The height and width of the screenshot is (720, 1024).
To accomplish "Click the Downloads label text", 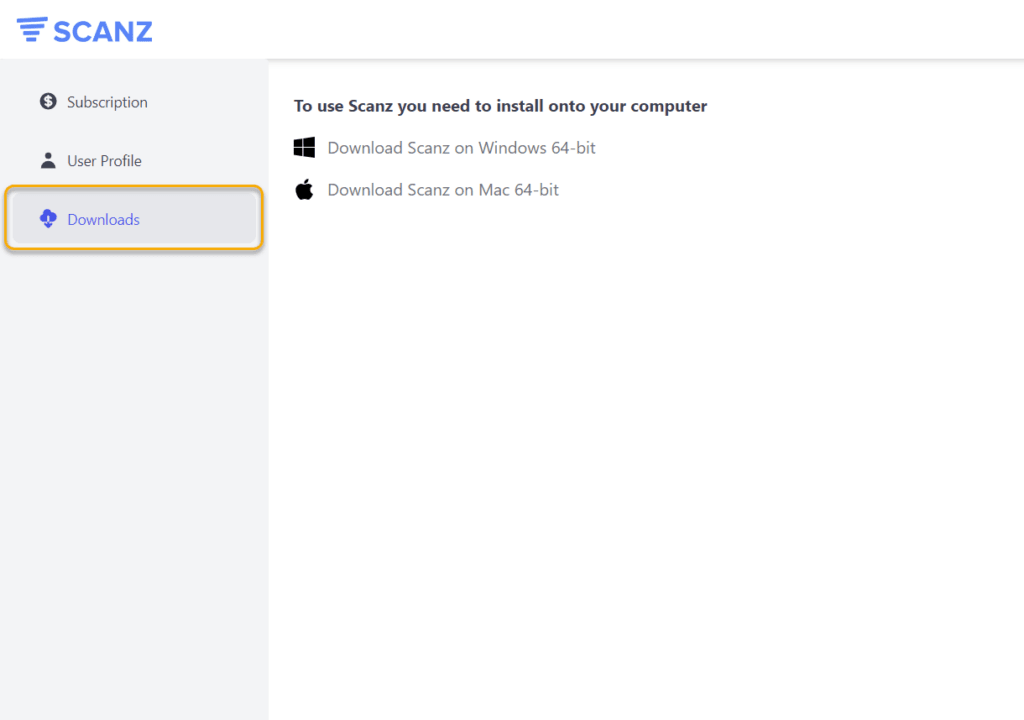I will (103, 219).
